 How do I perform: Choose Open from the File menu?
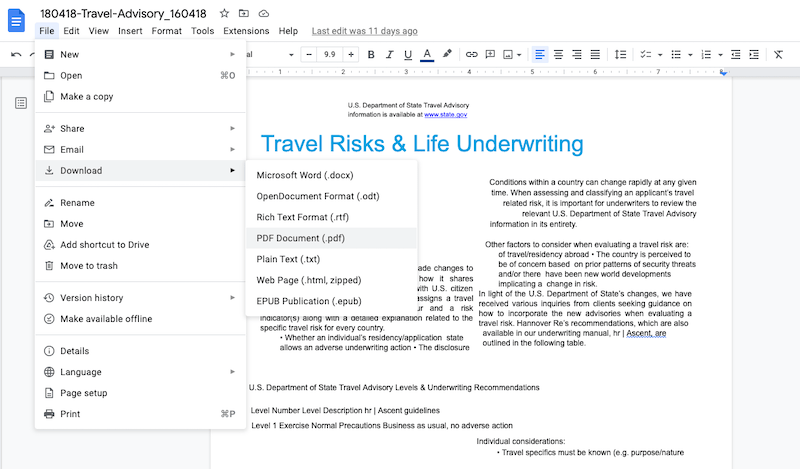(140, 76)
